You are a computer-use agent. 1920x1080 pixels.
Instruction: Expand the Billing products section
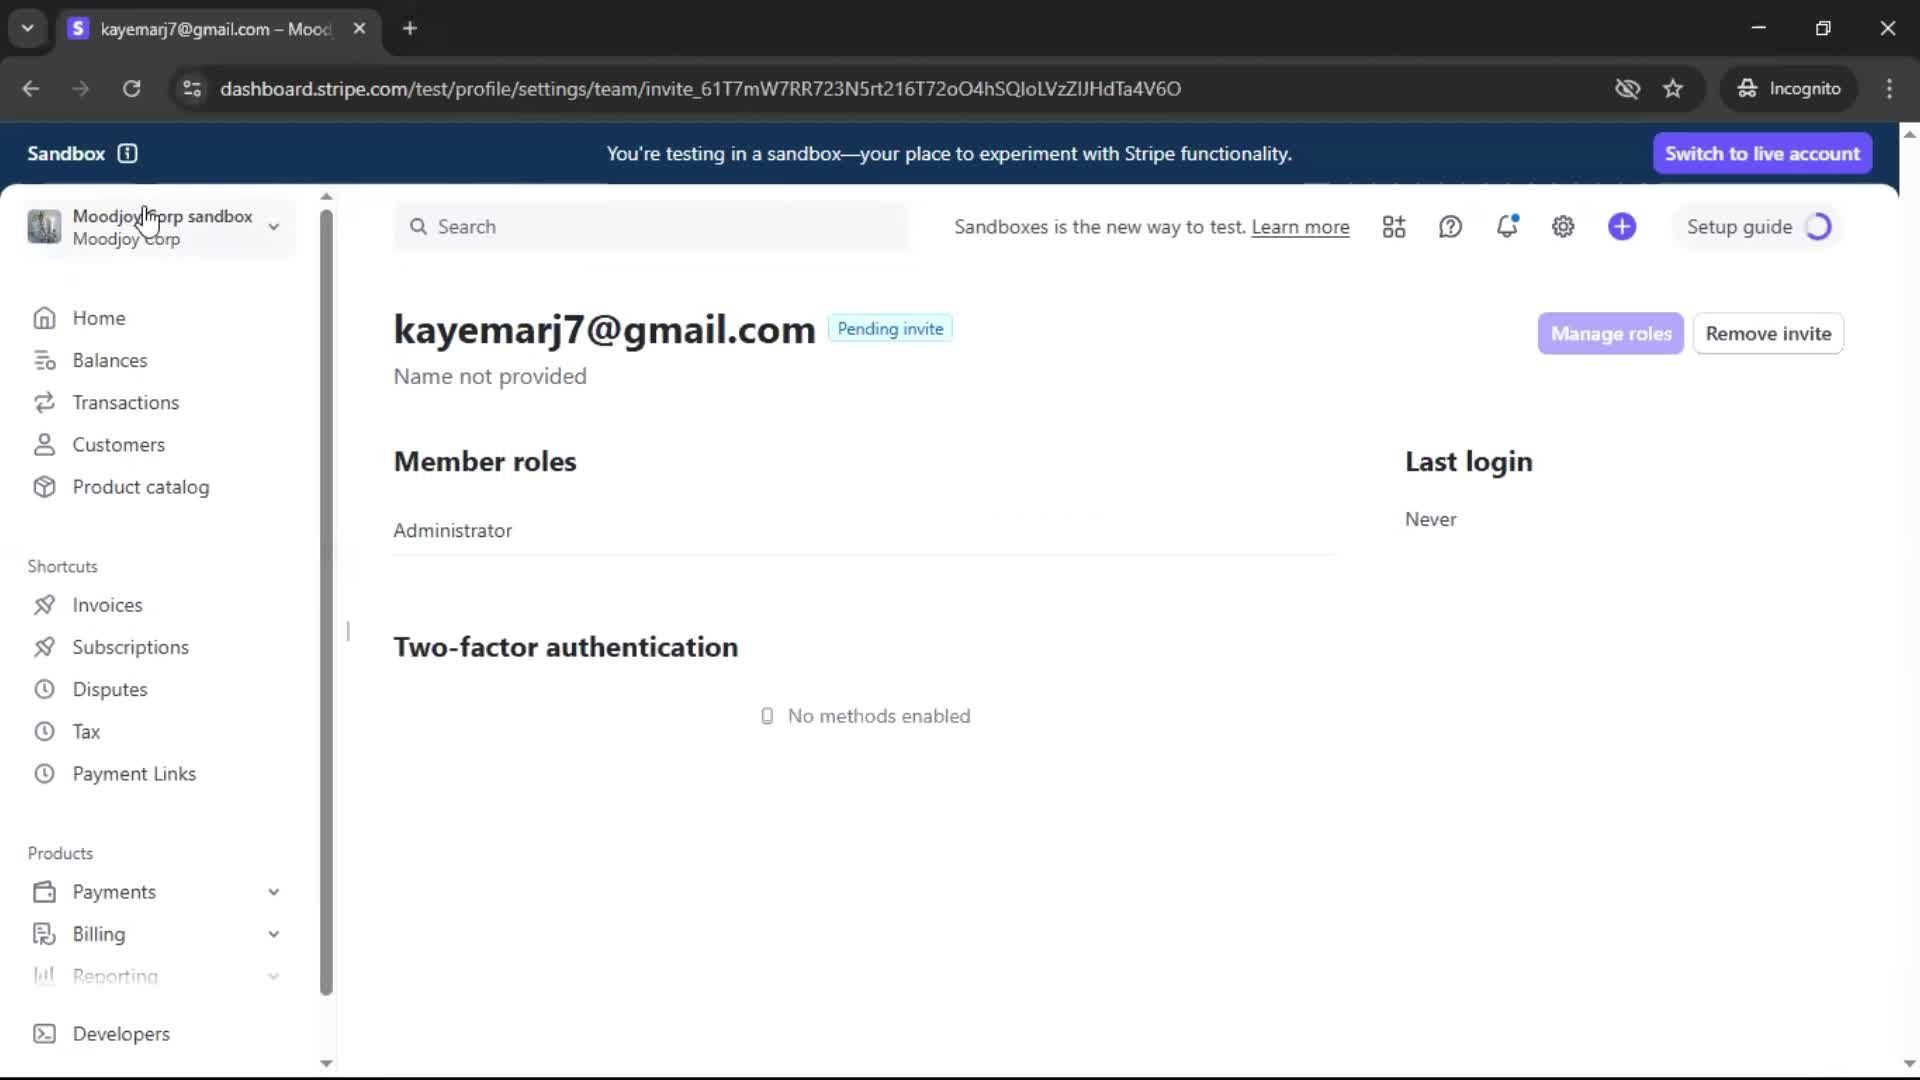click(x=273, y=934)
